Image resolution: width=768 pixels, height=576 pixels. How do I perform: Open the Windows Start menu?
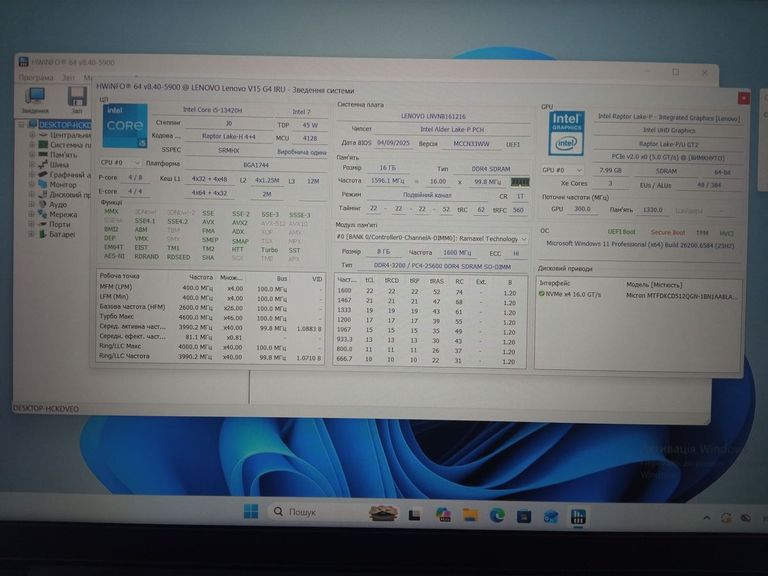[251, 511]
